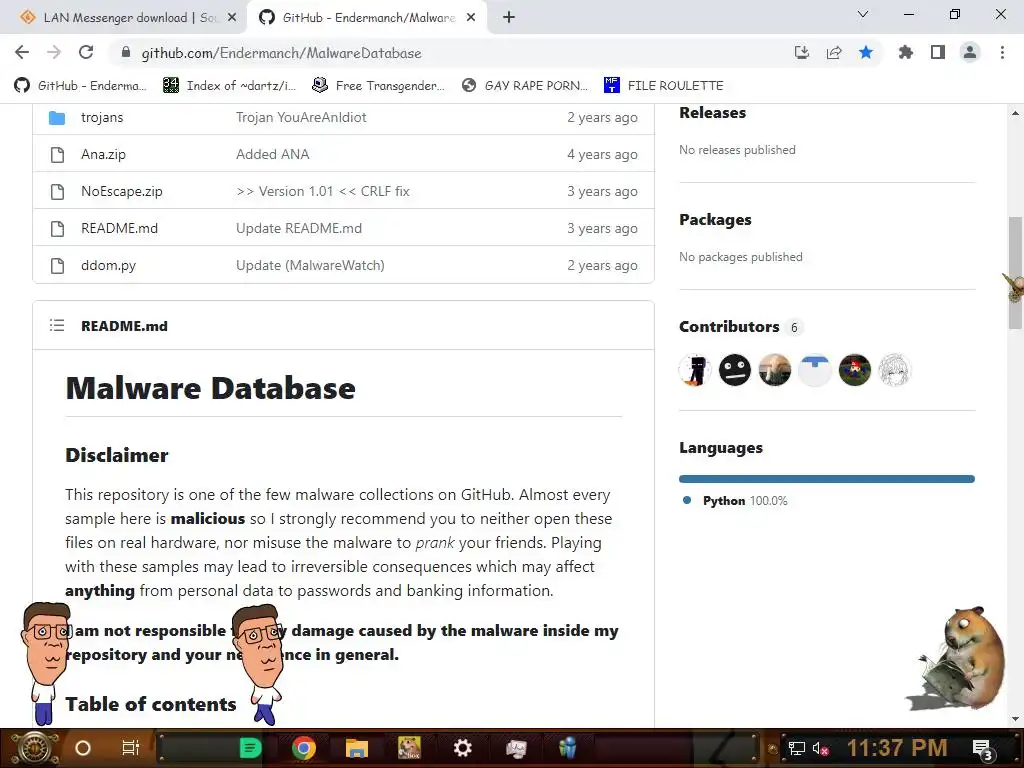
Task: Open README.md in the file list
Action: point(120,229)
